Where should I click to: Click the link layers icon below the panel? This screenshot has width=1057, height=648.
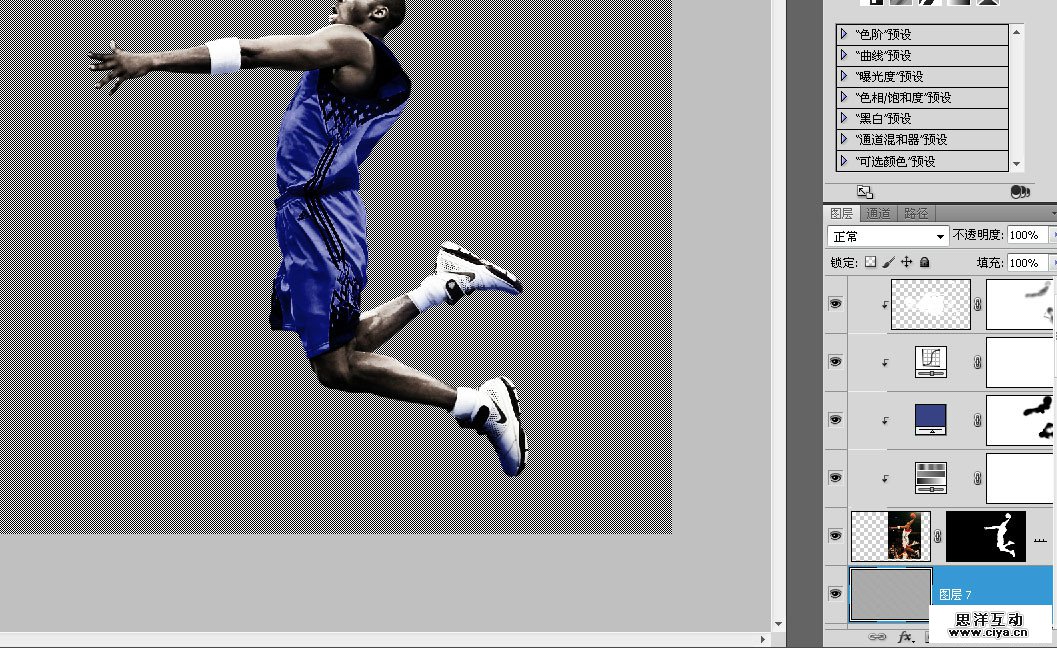(x=876, y=636)
